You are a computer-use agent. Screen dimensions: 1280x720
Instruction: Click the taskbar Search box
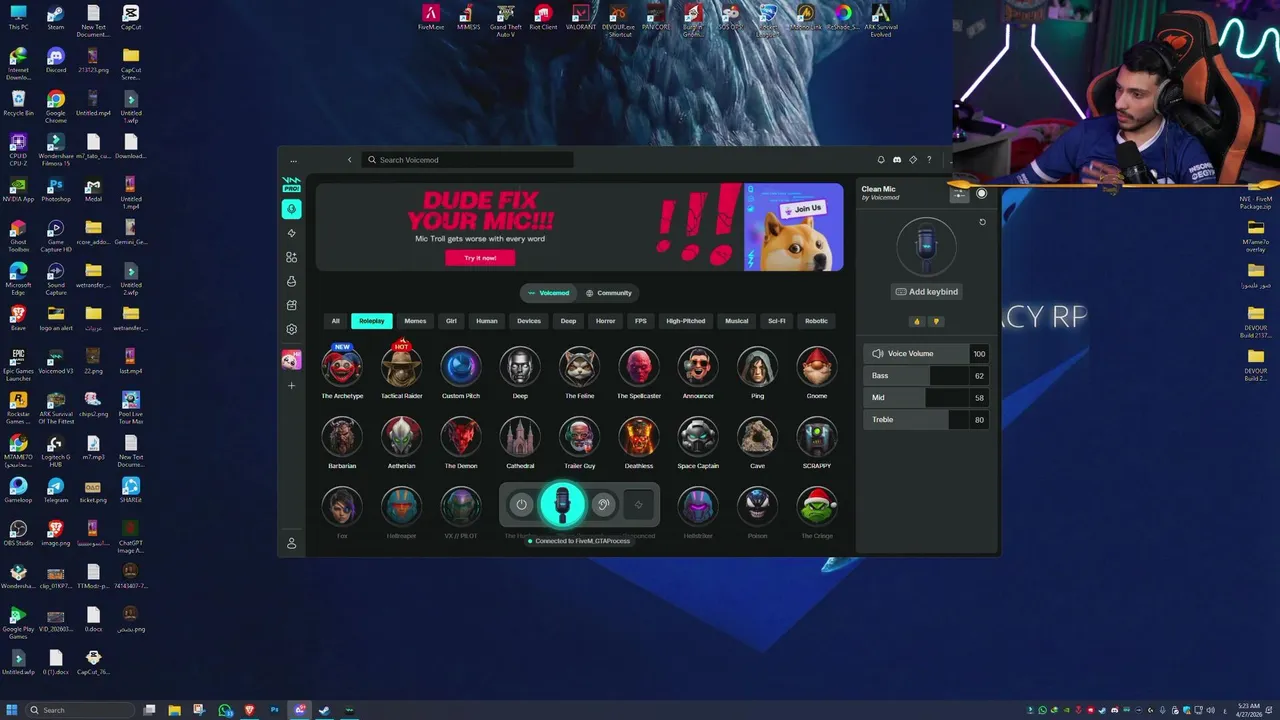80,710
